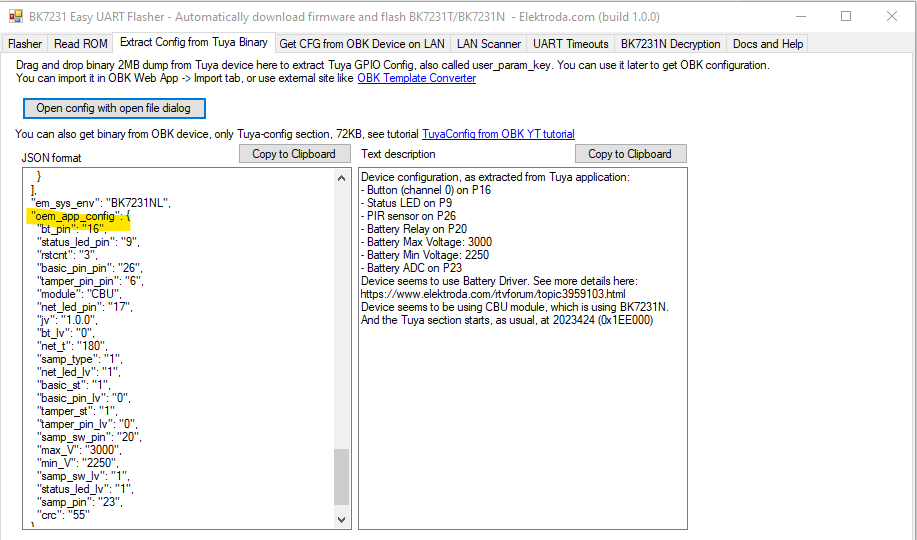Image resolution: width=917 pixels, height=540 pixels.
Task: Go to the BK7231N Decryption tab
Action: [670, 44]
